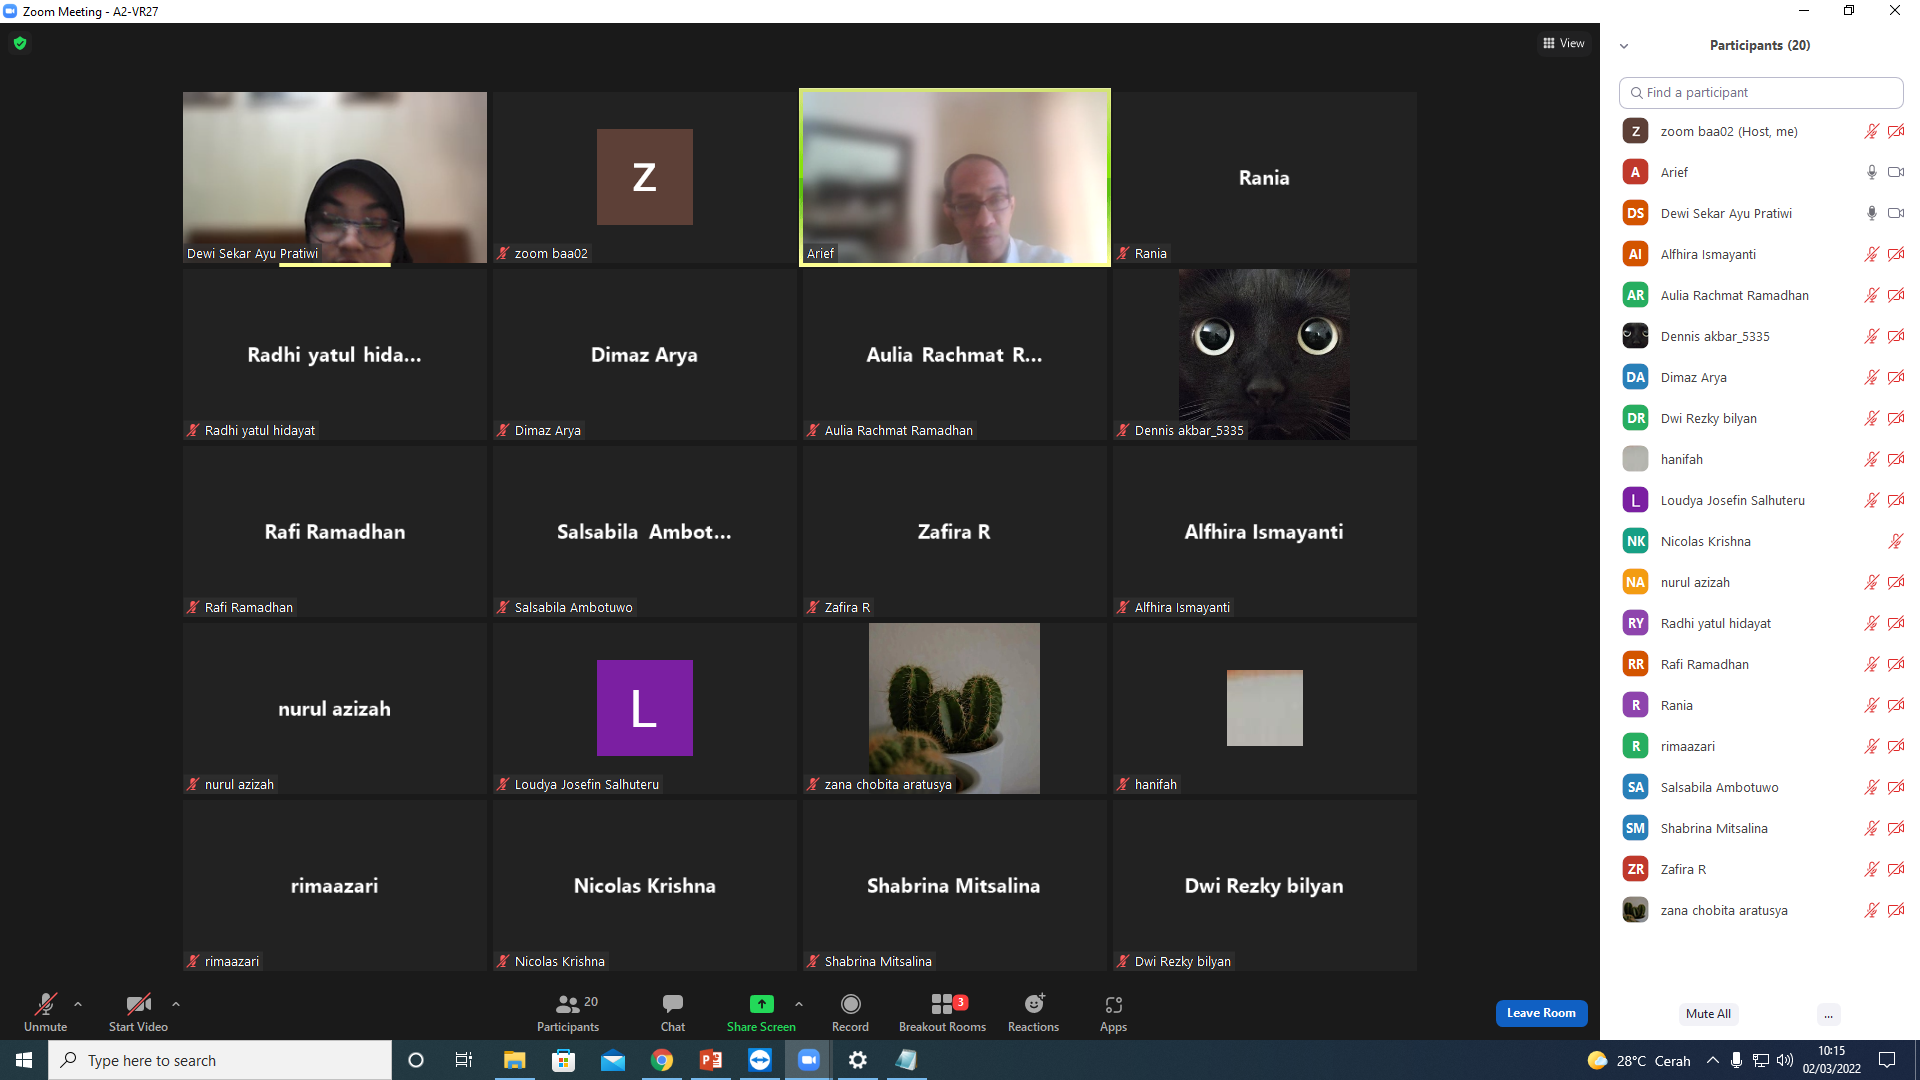Open PowerPoint from the taskbar
The width and height of the screenshot is (1920, 1080).
pyautogui.click(x=711, y=1060)
